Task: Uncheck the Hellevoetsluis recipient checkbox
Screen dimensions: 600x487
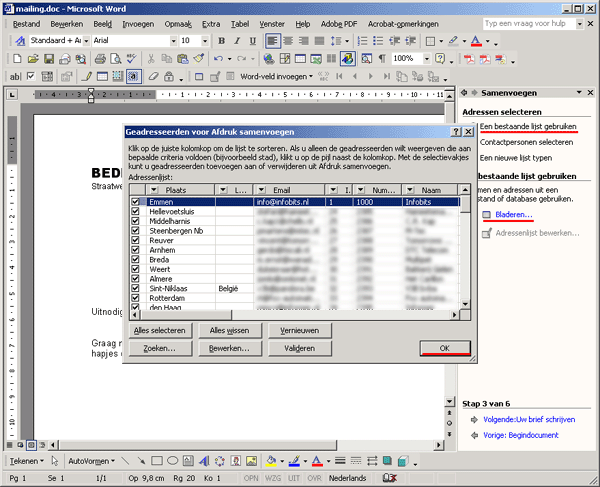Action: [136, 212]
